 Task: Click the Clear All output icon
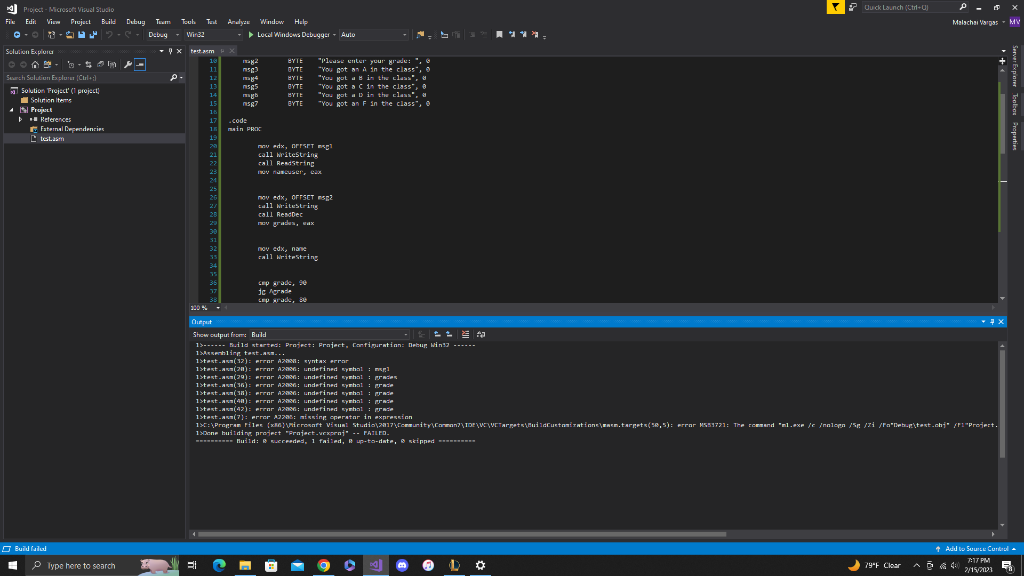[x=466, y=335]
